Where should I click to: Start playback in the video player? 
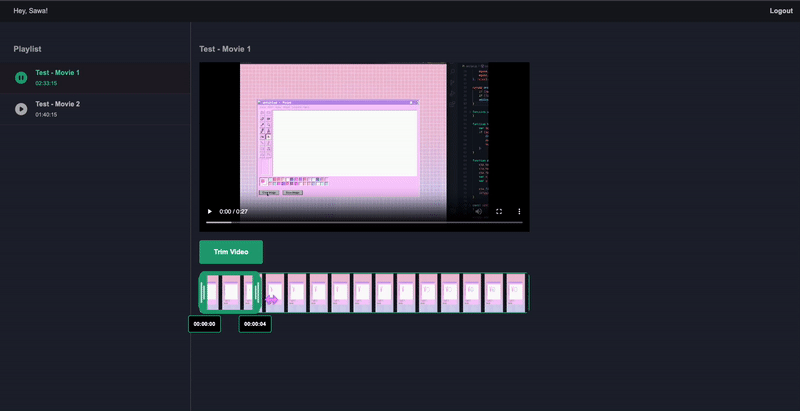pyautogui.click(x=209, y=212)
